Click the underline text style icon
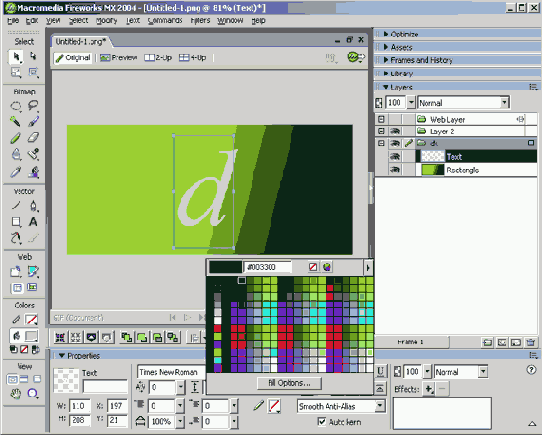Image resolution: width=542 pixels, height=435 pixels. click(380, 371)
